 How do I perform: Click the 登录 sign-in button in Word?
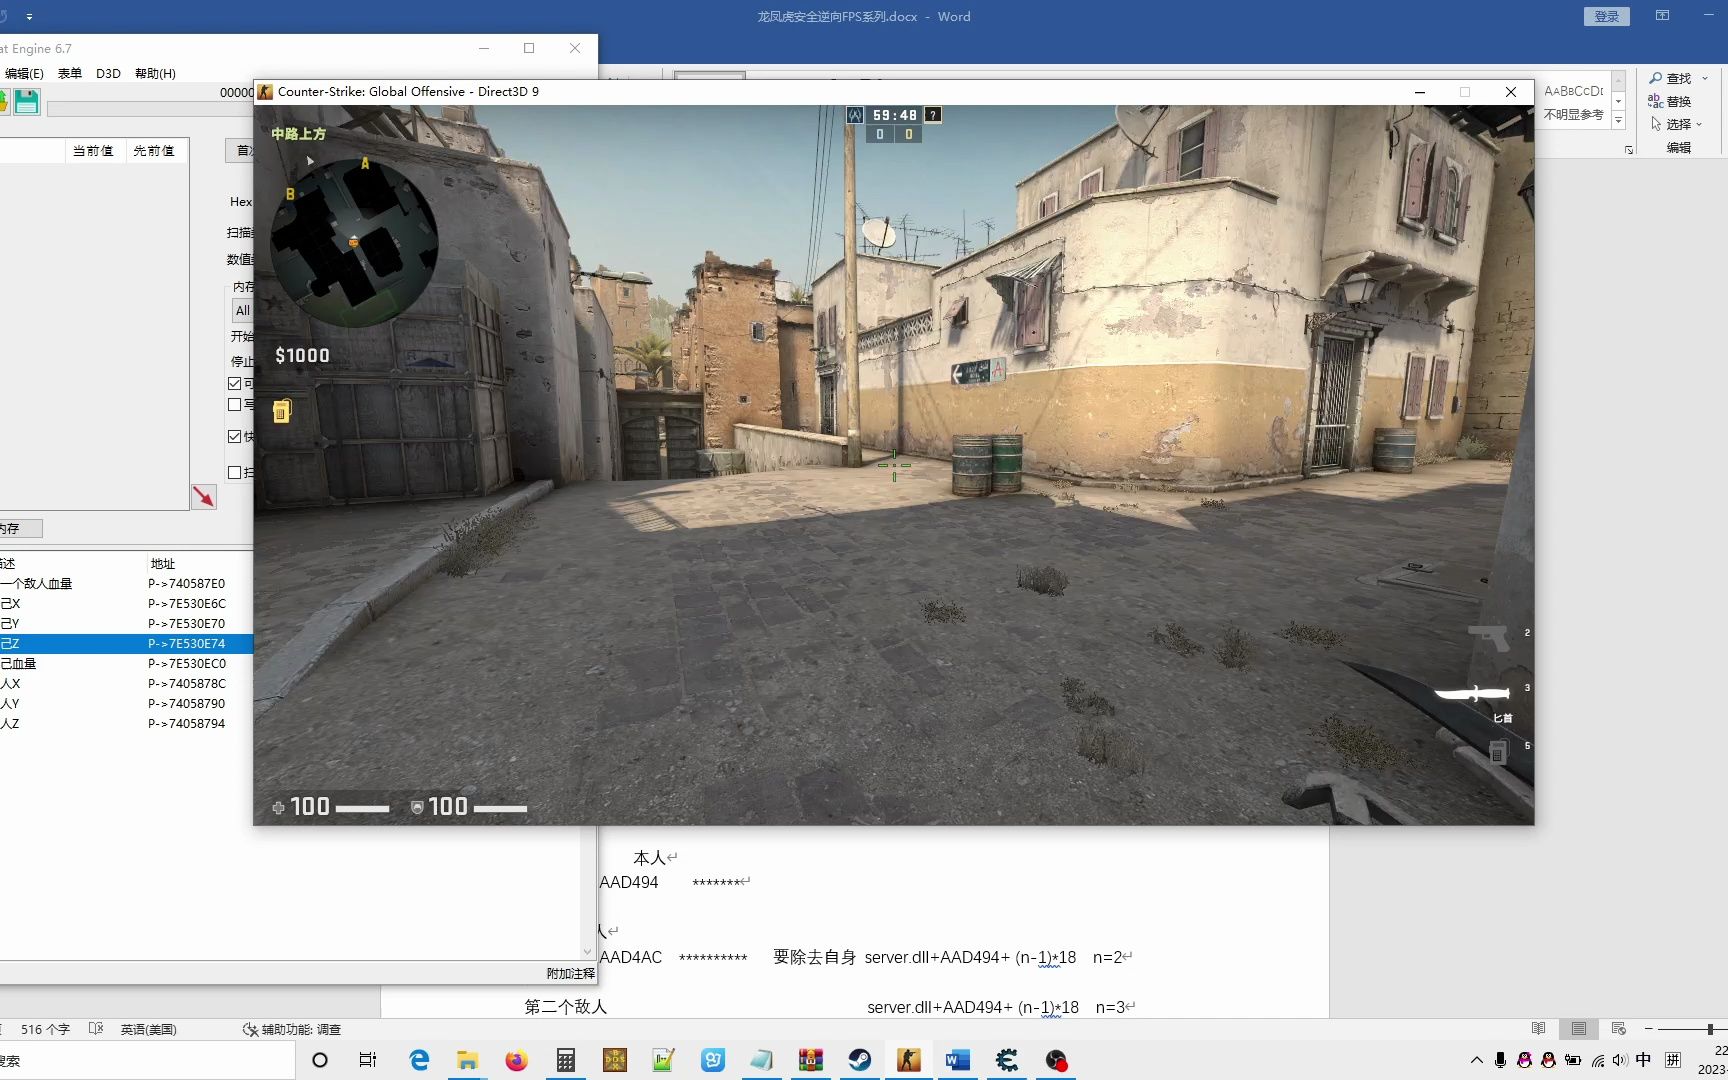[x=1607, y=16]
